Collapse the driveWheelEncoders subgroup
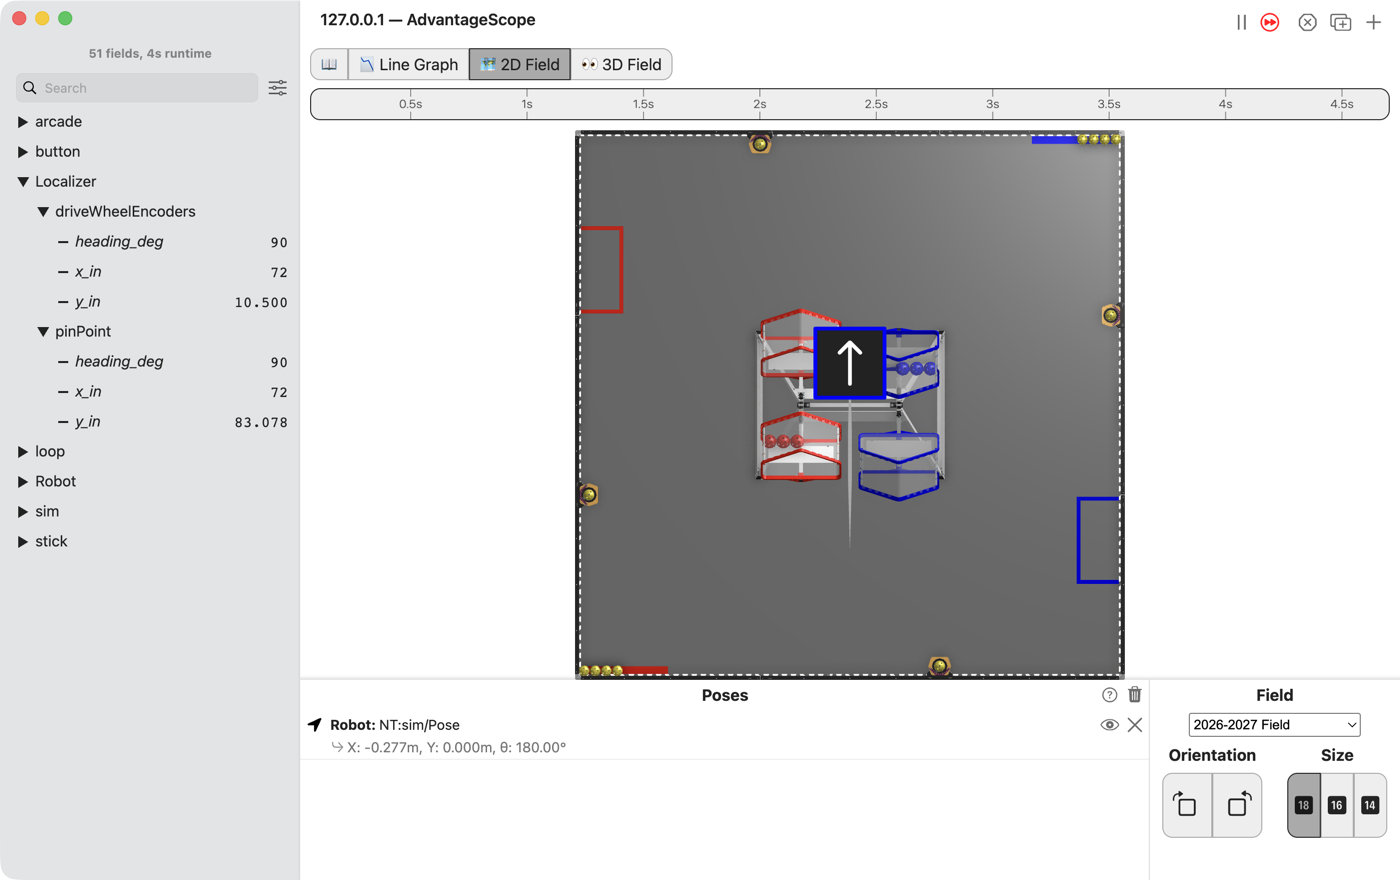The width and height of the screenshot is (1400, 880). 43,212
